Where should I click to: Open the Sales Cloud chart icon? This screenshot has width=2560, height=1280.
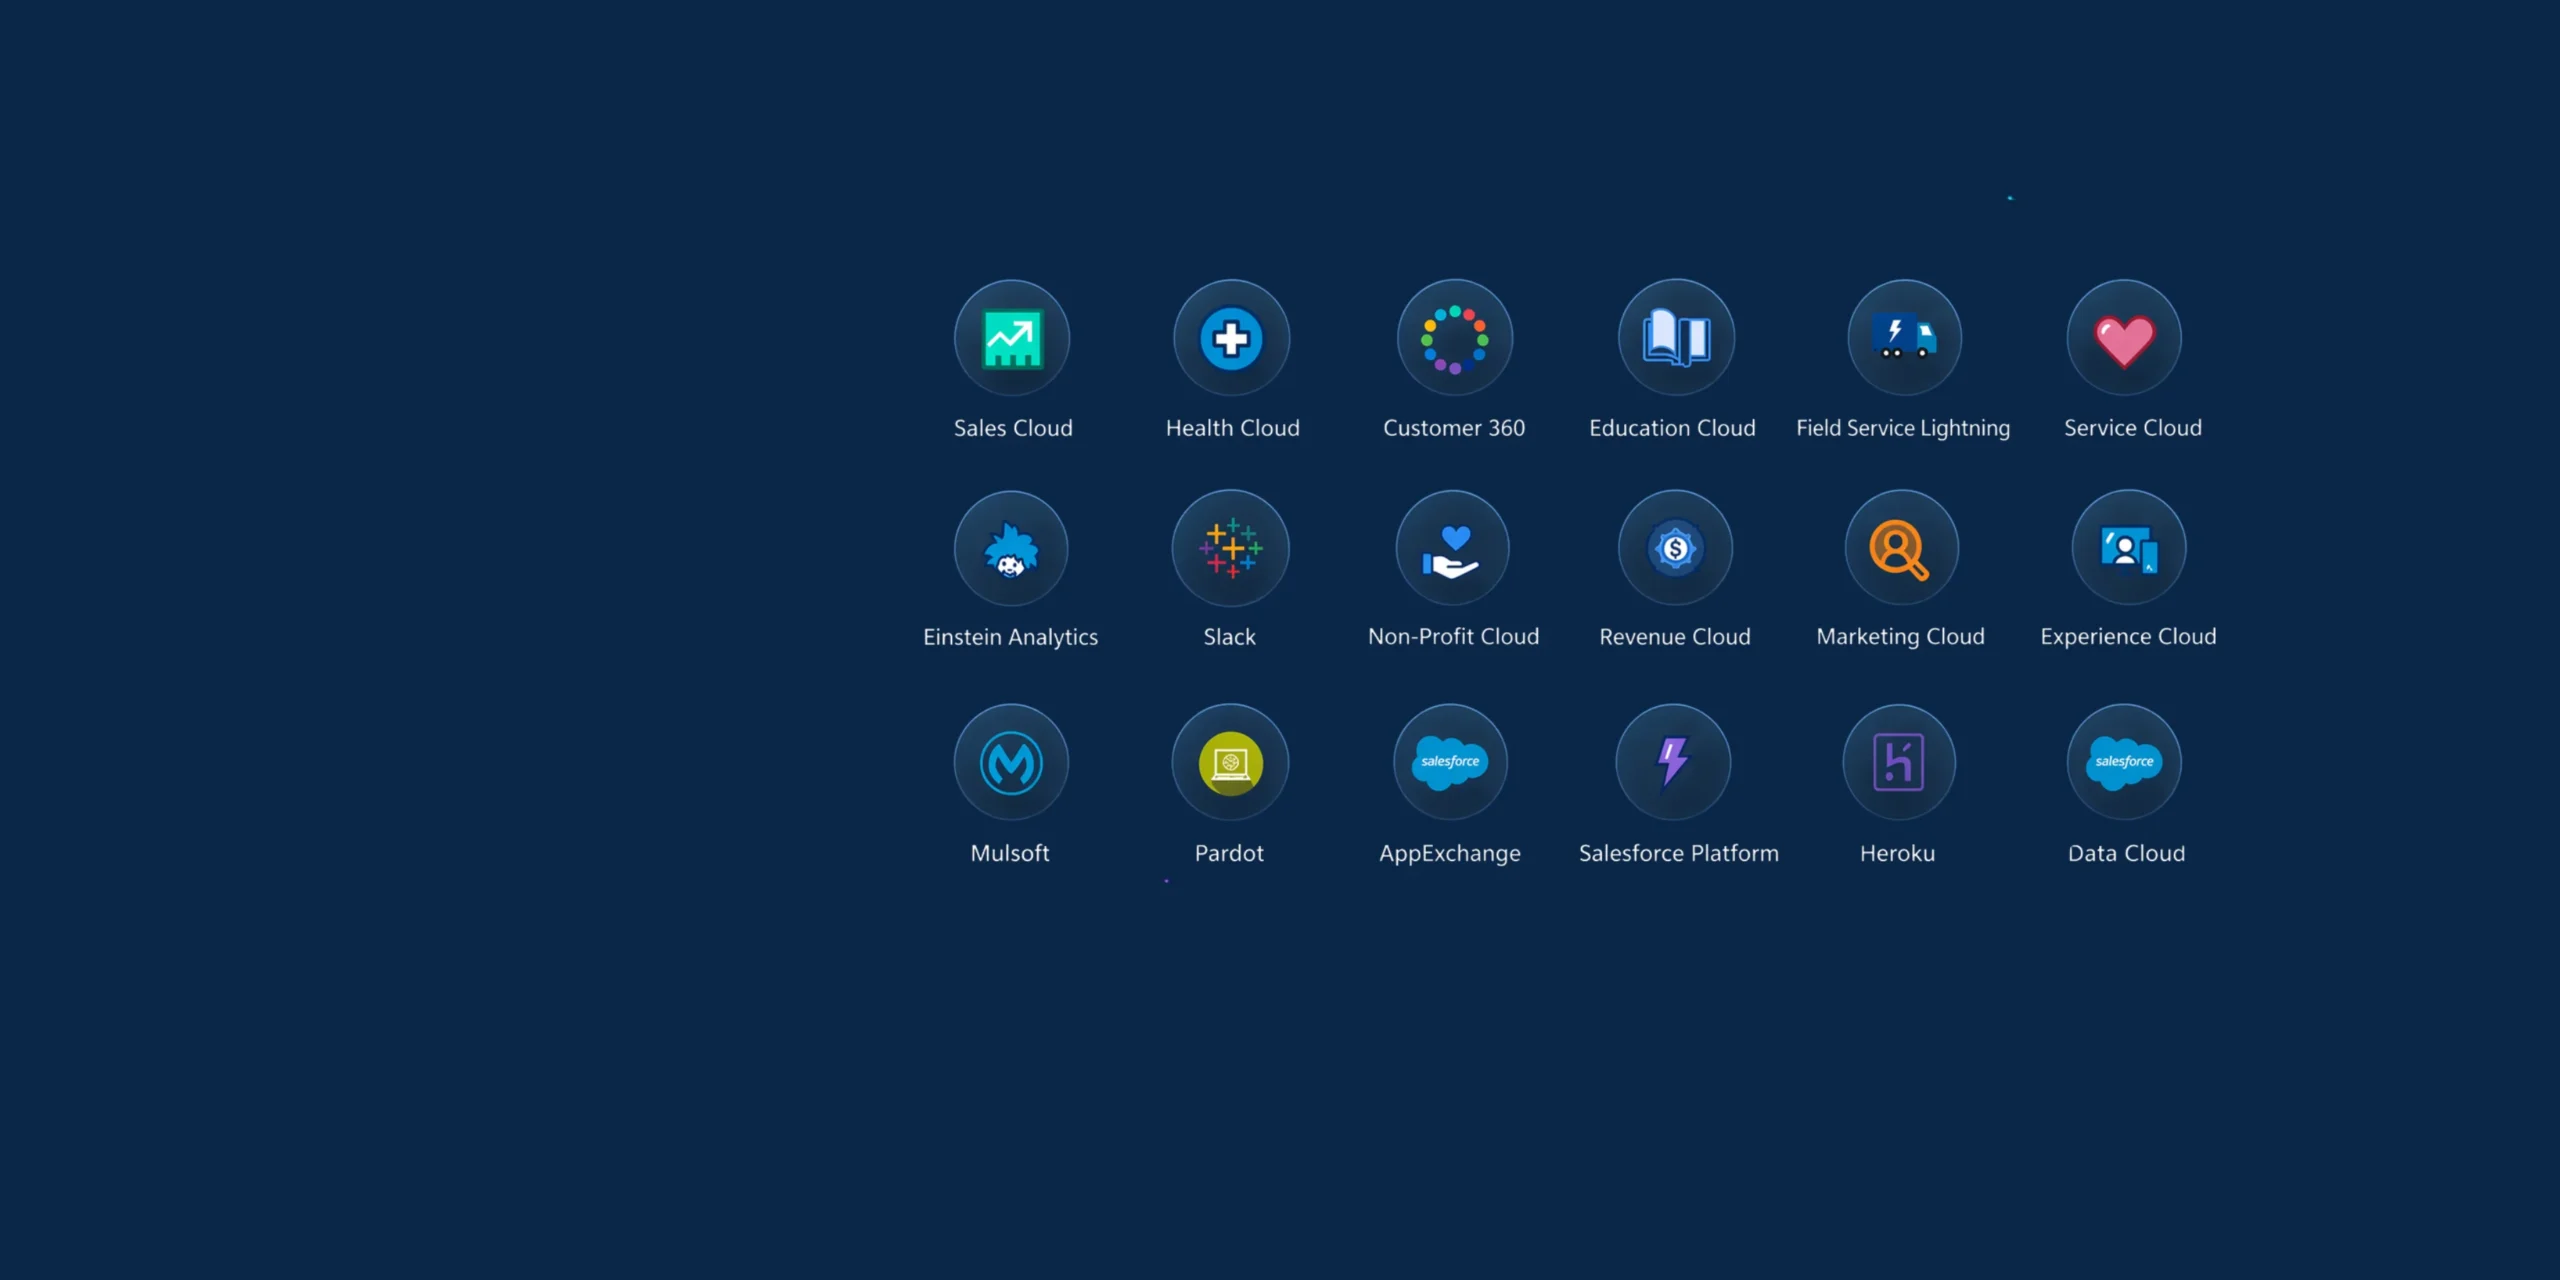pyautogui.click(x=1012, y=338)
